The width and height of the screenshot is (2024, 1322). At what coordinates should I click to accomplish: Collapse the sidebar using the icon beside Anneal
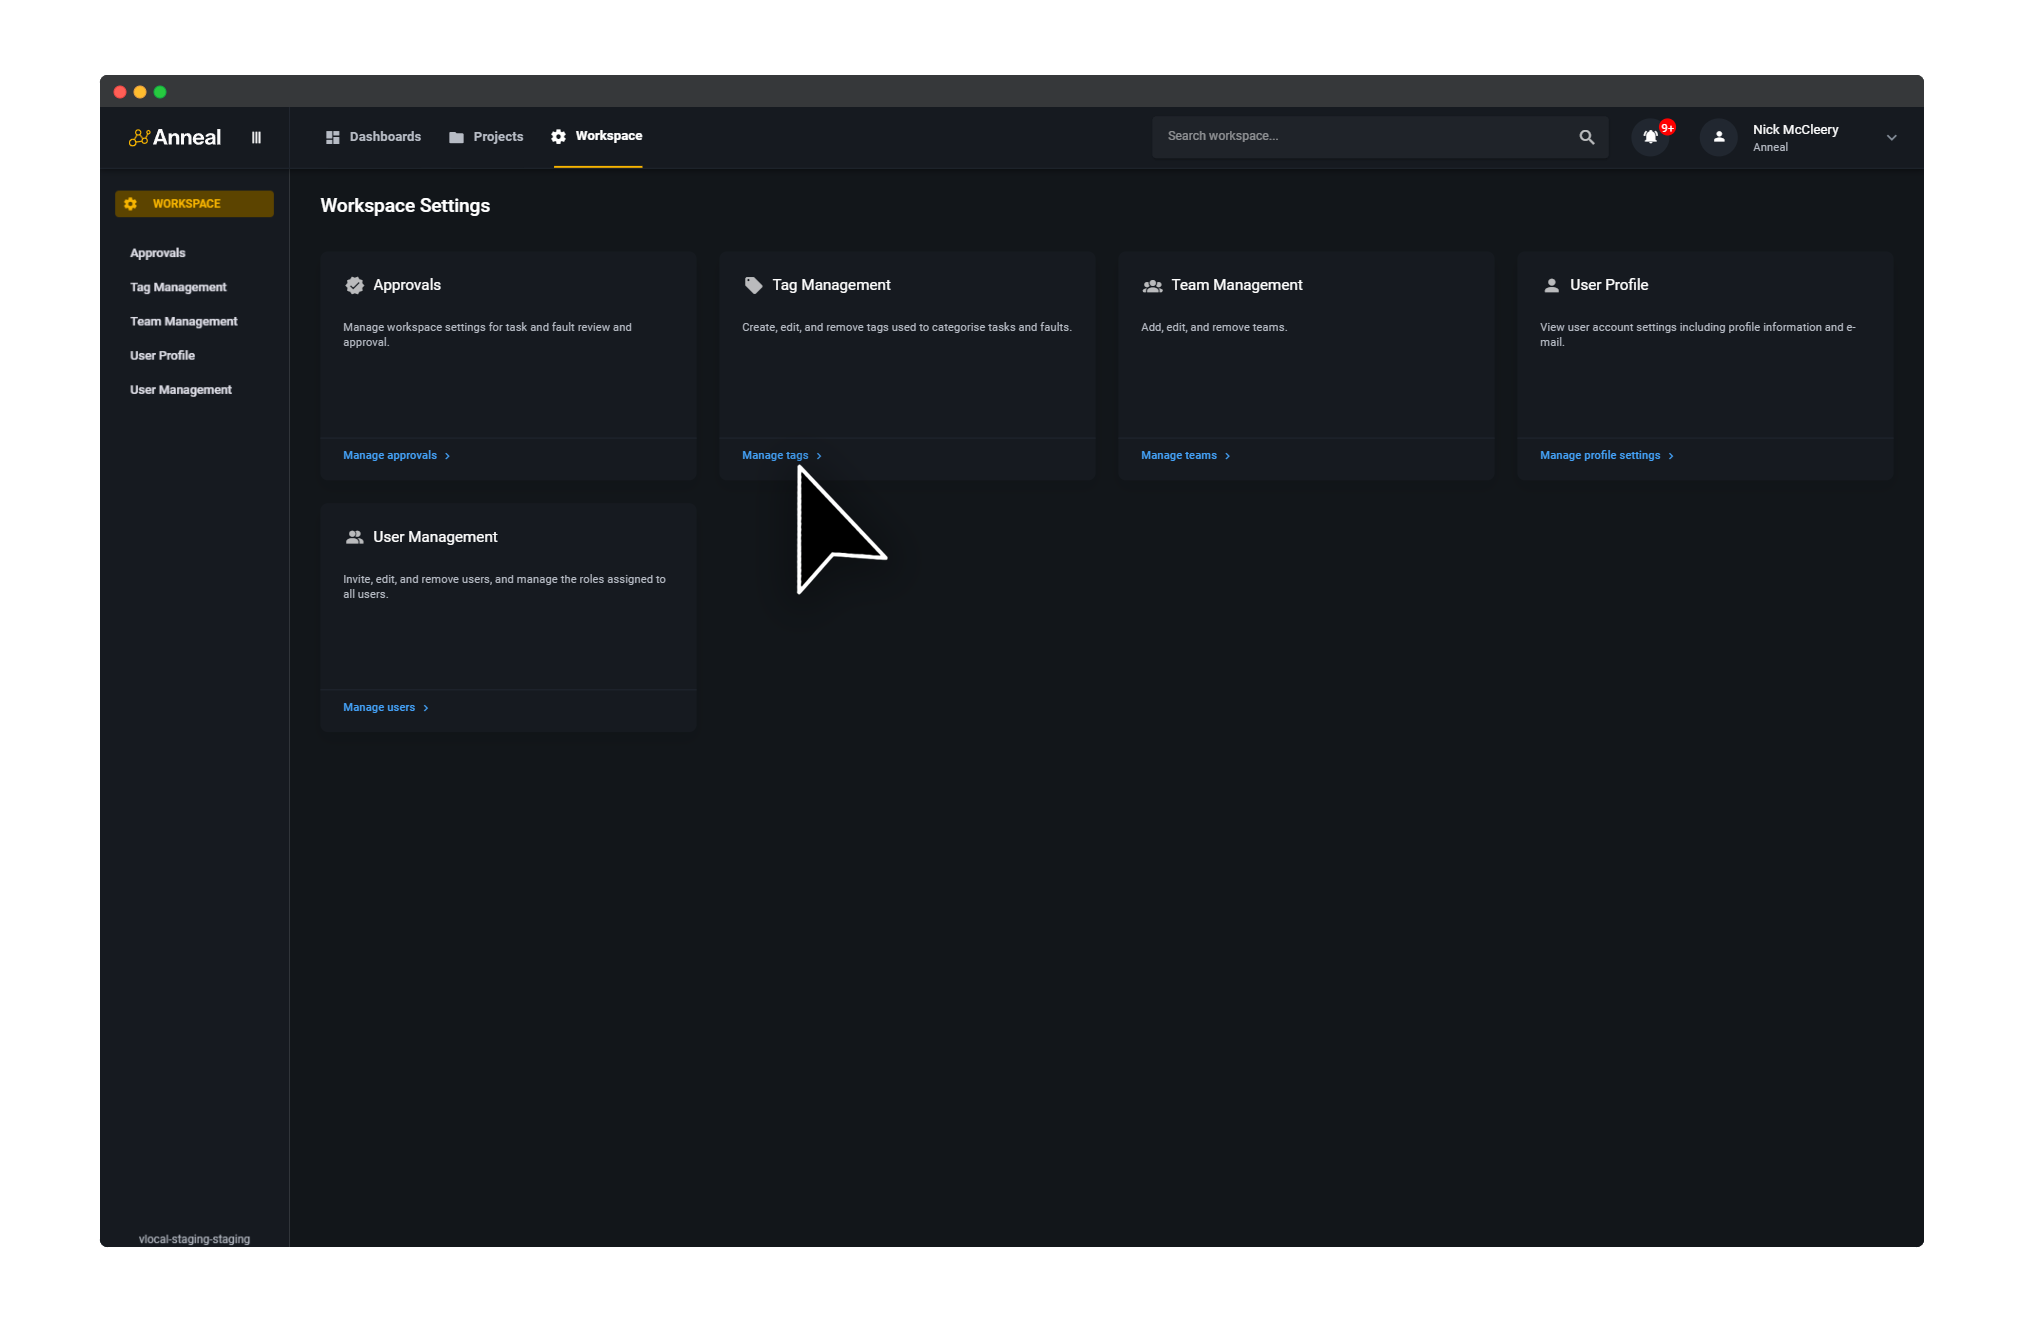pyautogui.click(x=256, y=137)
